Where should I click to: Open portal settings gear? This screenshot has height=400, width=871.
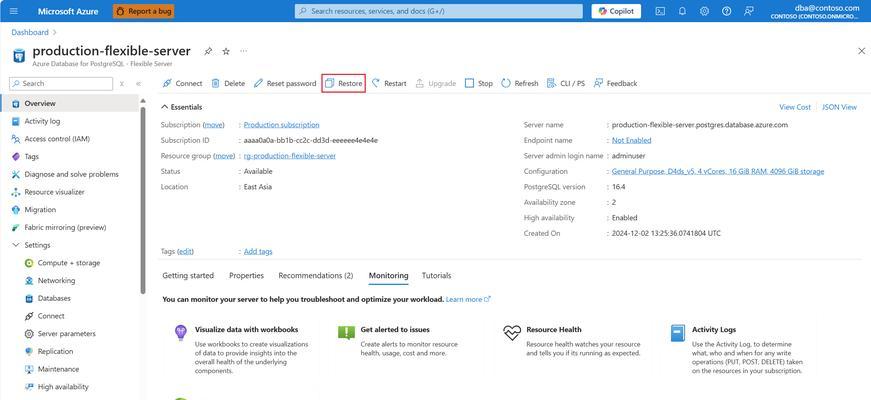point(704,11)
